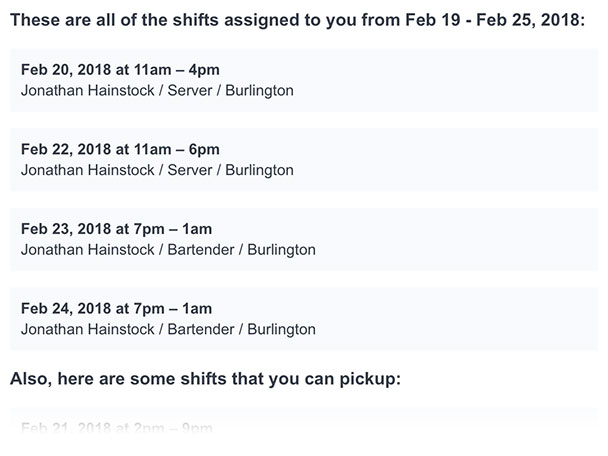Open the Feb 20, 2018 11am–4pm shift

click(x=304, y=80)
